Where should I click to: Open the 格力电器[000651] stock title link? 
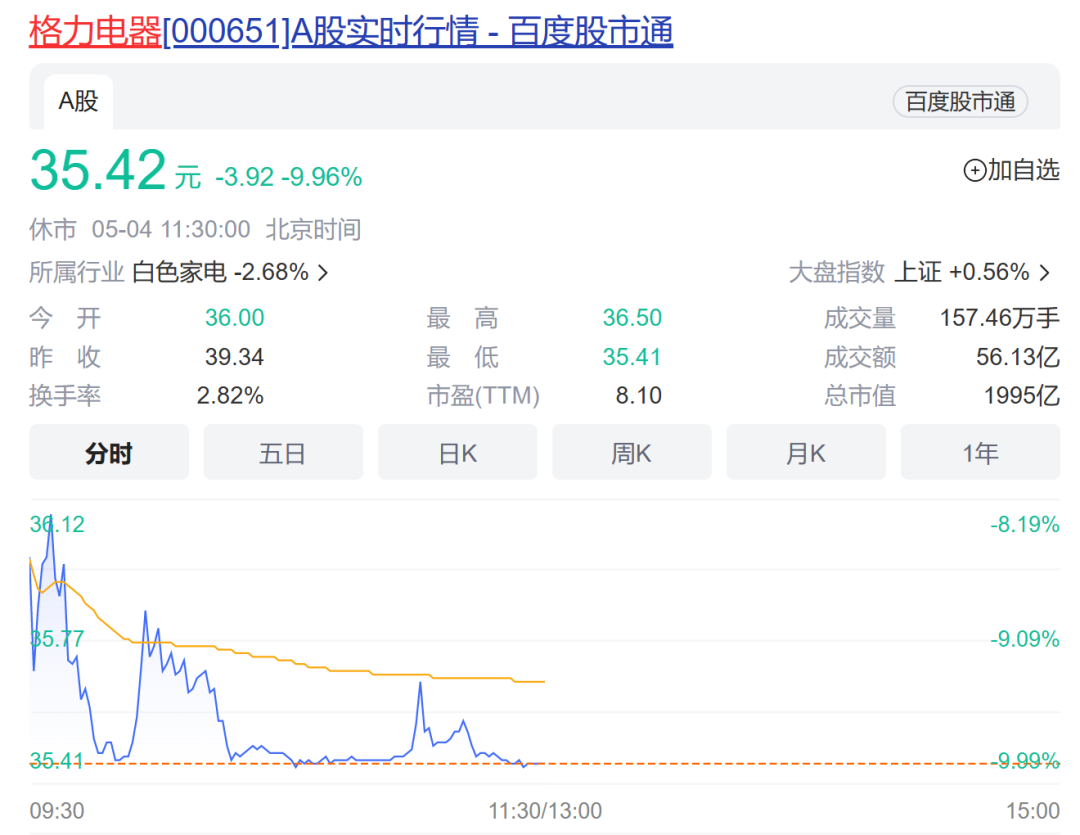(x=351, y=32)
